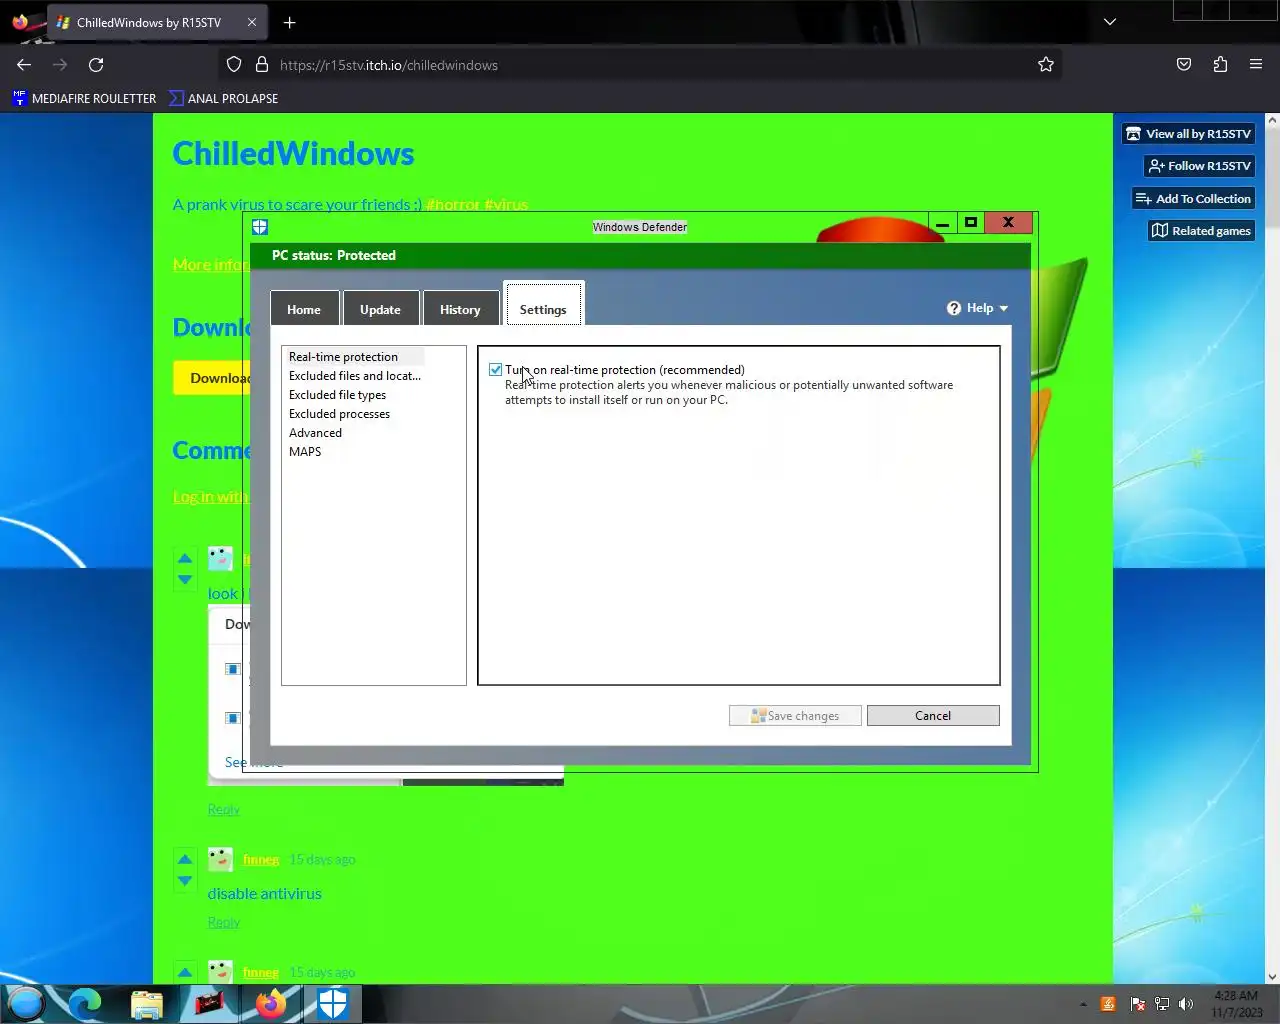The height and width of the screenshot is (1024, 1280).
Task: Open author name on disable antivirus comment
Action: [261, 860]
